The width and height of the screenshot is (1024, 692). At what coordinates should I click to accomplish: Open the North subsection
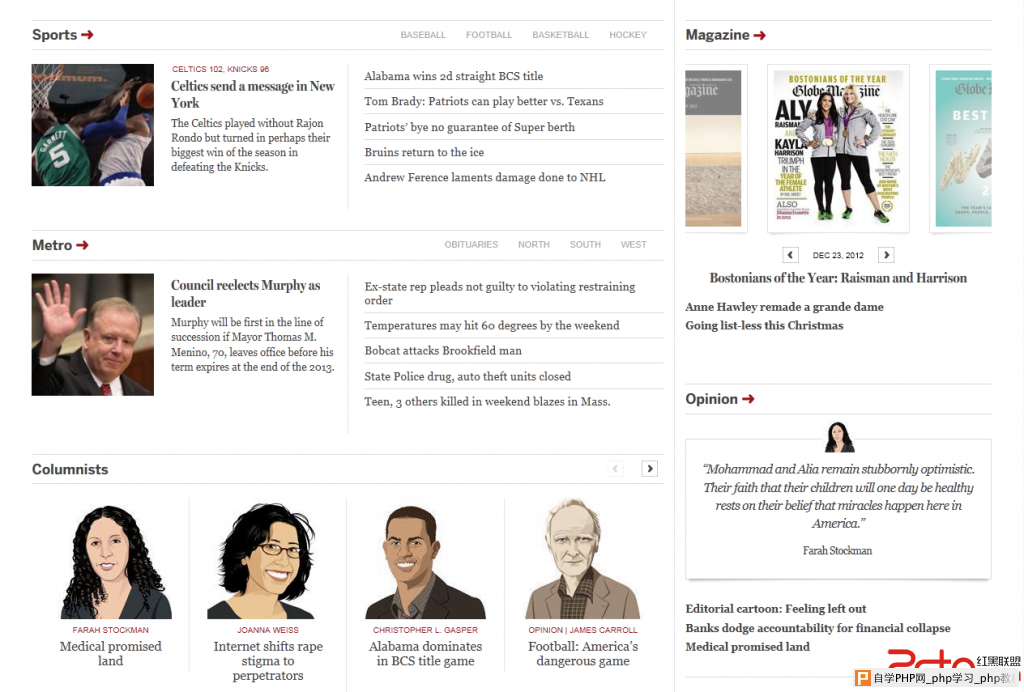(x=534, y=244)
